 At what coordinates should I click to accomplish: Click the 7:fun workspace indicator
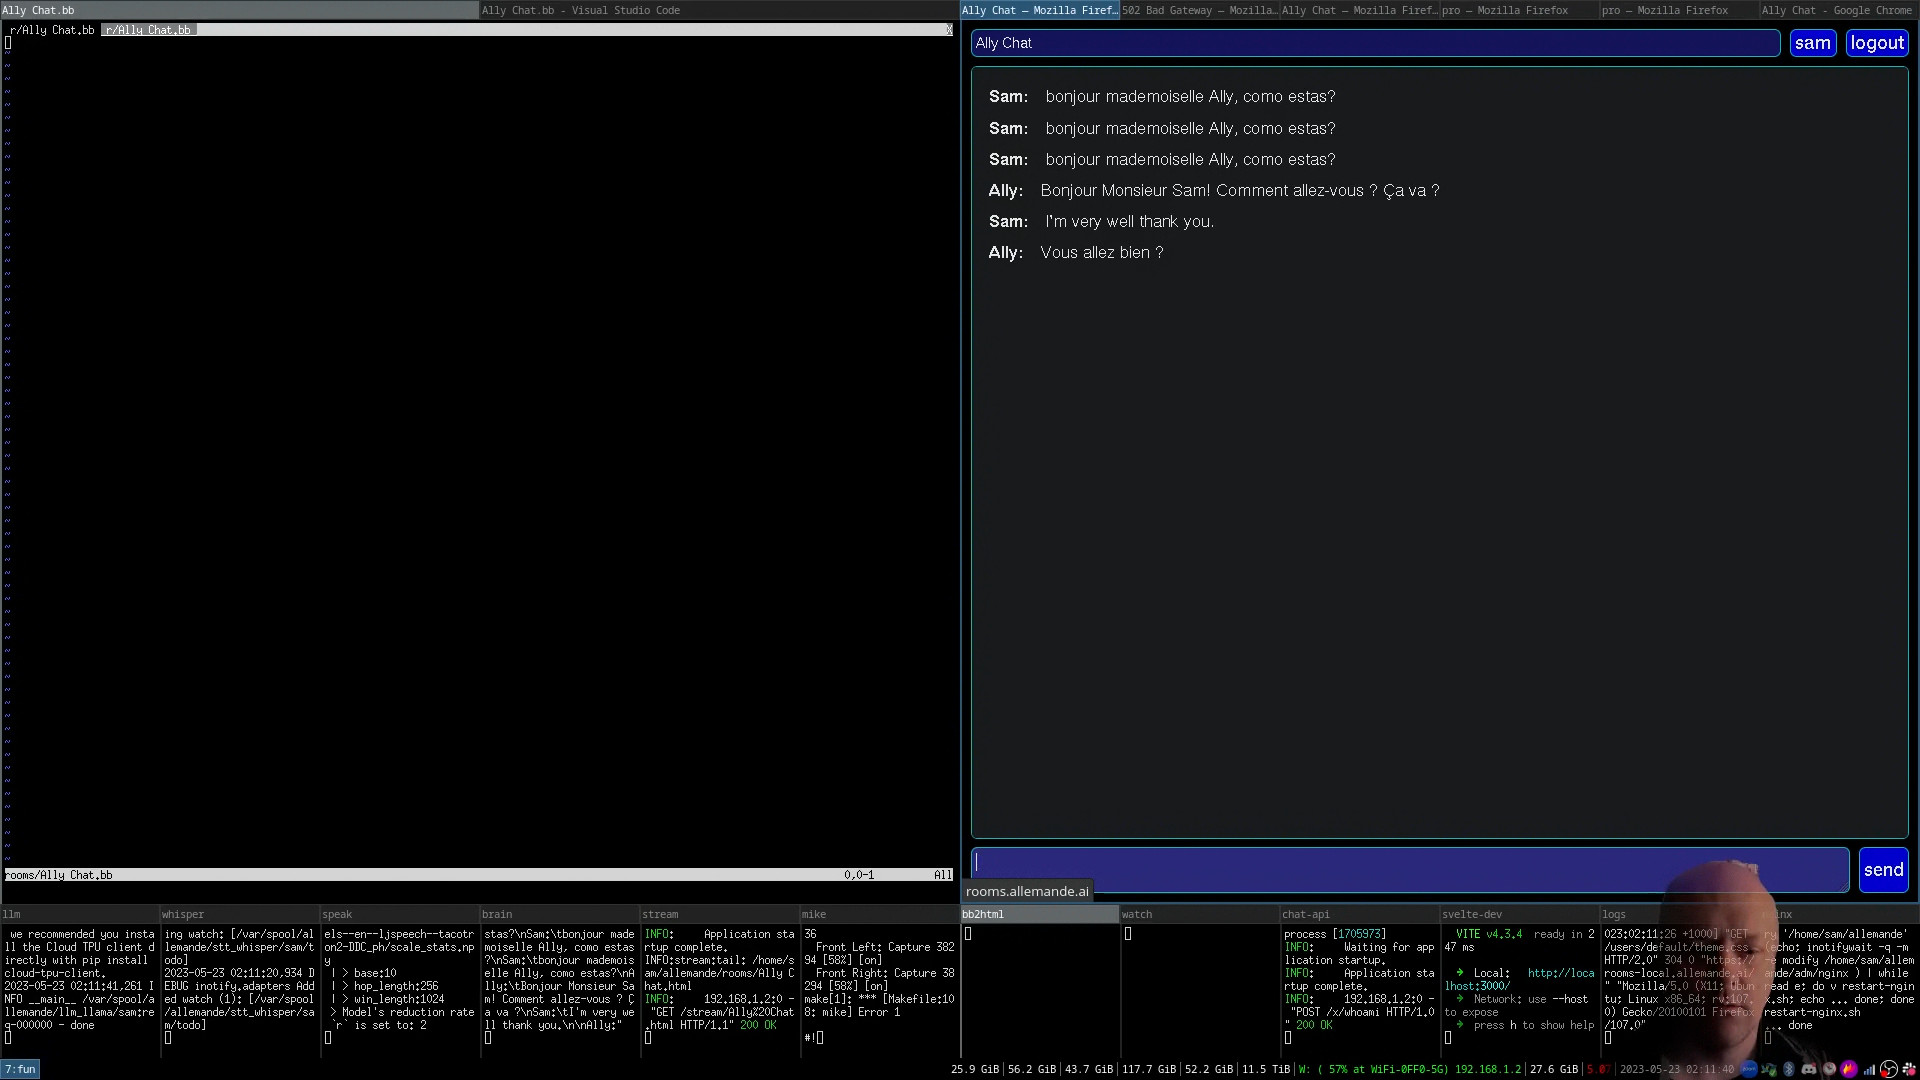20,1069
